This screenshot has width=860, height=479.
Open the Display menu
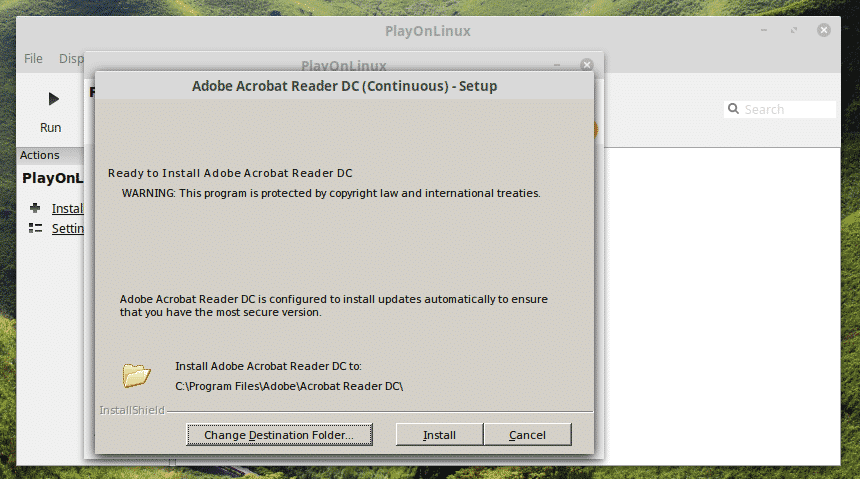(x=70, y=59)
